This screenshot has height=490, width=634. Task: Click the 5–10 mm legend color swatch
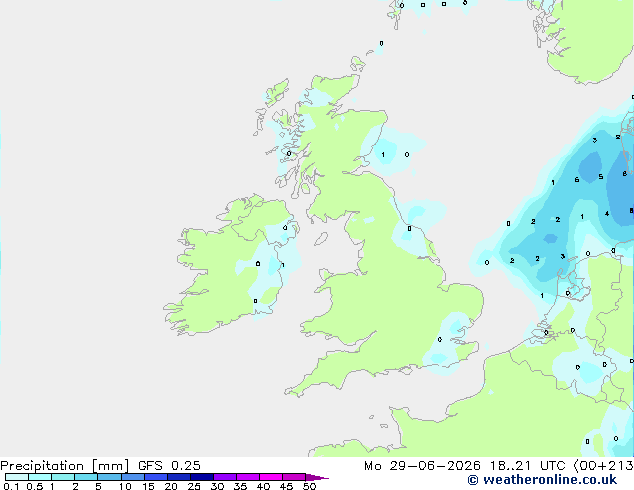[x=109, y=477]
